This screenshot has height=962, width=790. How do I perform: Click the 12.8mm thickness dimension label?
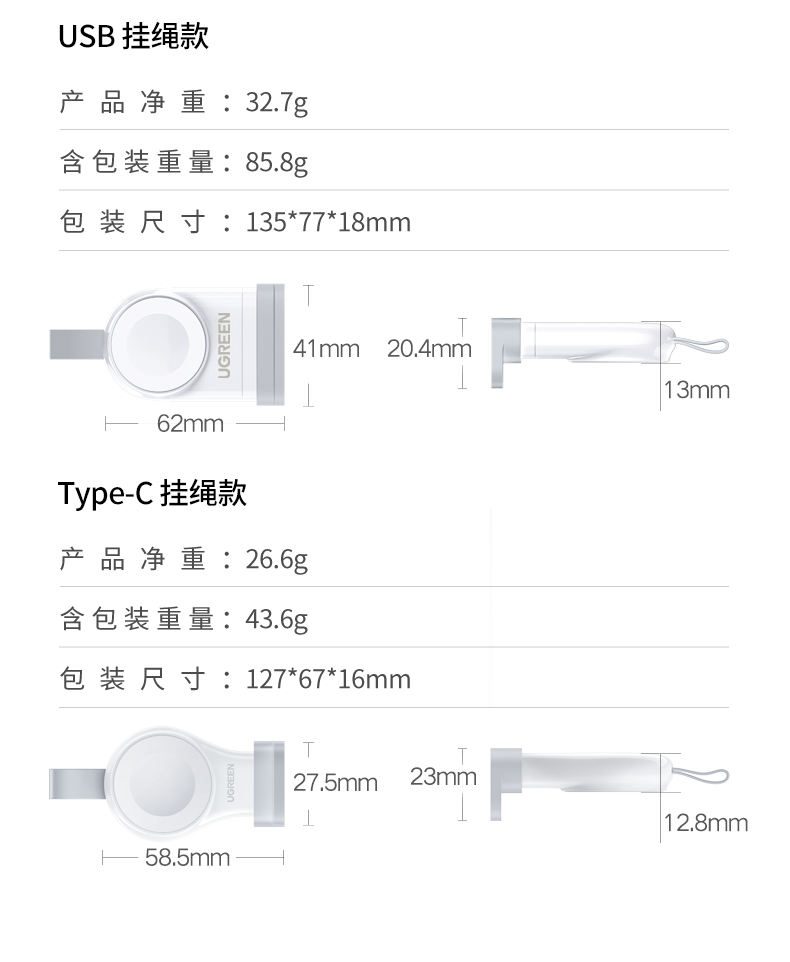point(706,823)
